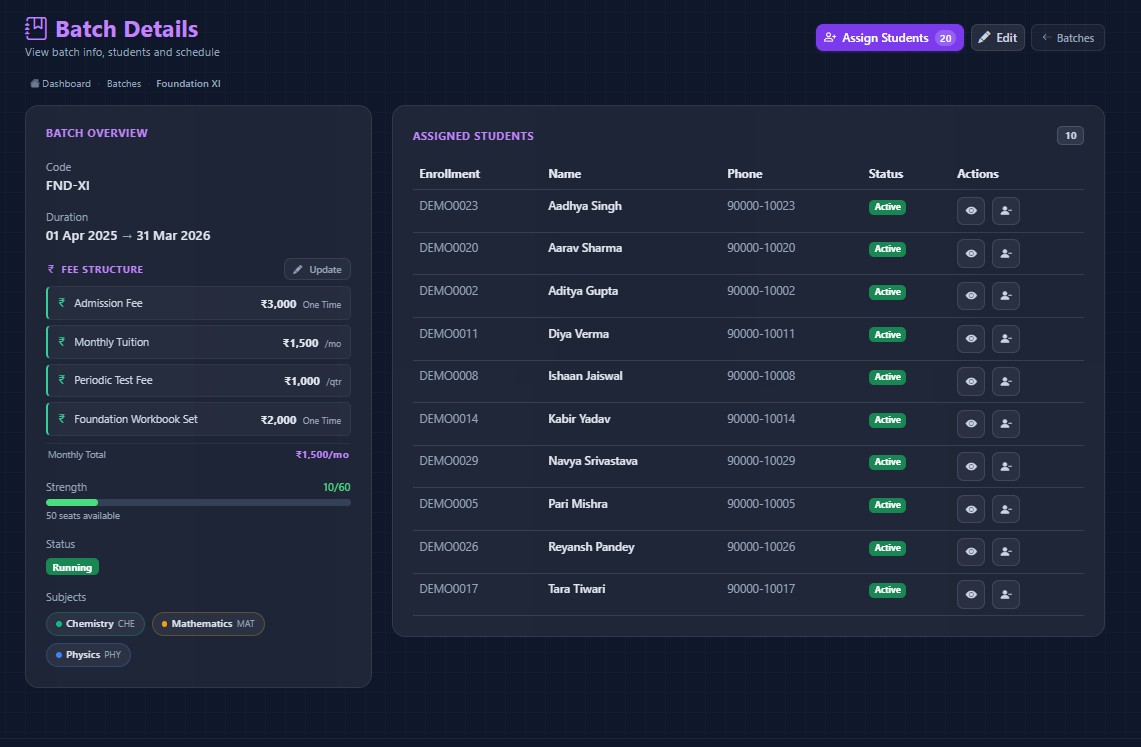Click the Running status badge
The height and width of the screenshot is (747, 1141).
[x=72, y=567]
